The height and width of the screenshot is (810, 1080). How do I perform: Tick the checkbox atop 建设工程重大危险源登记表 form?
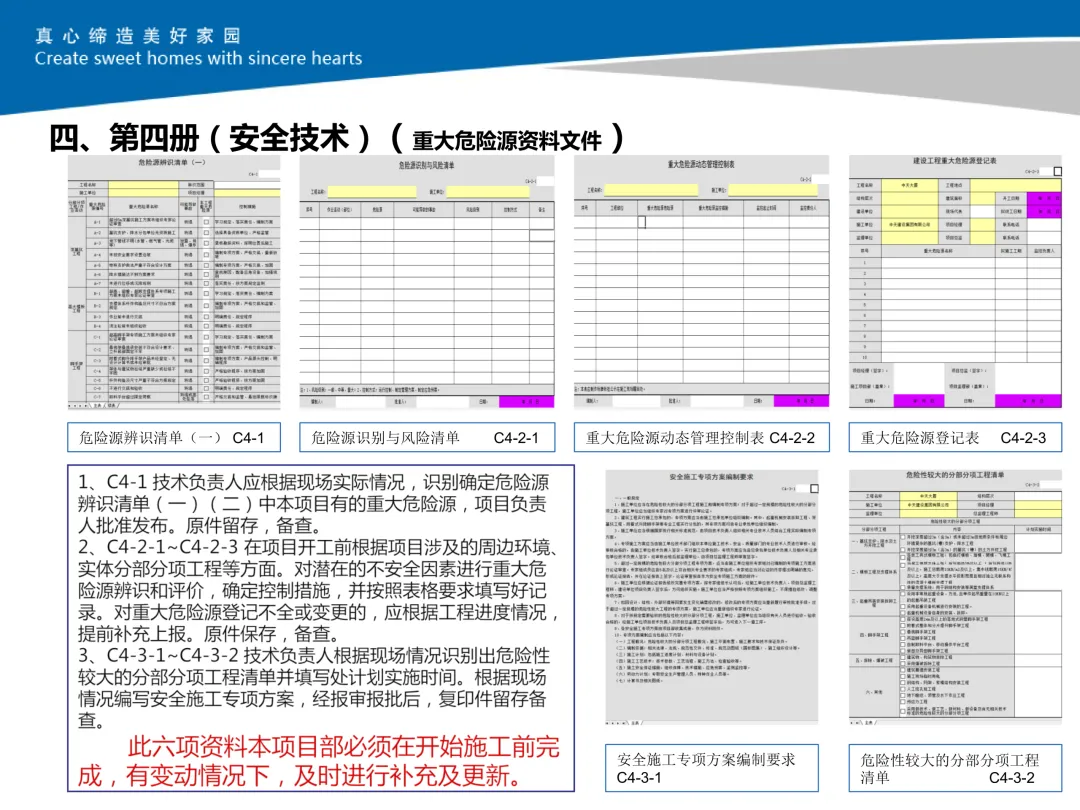(x=1058, y=172)
